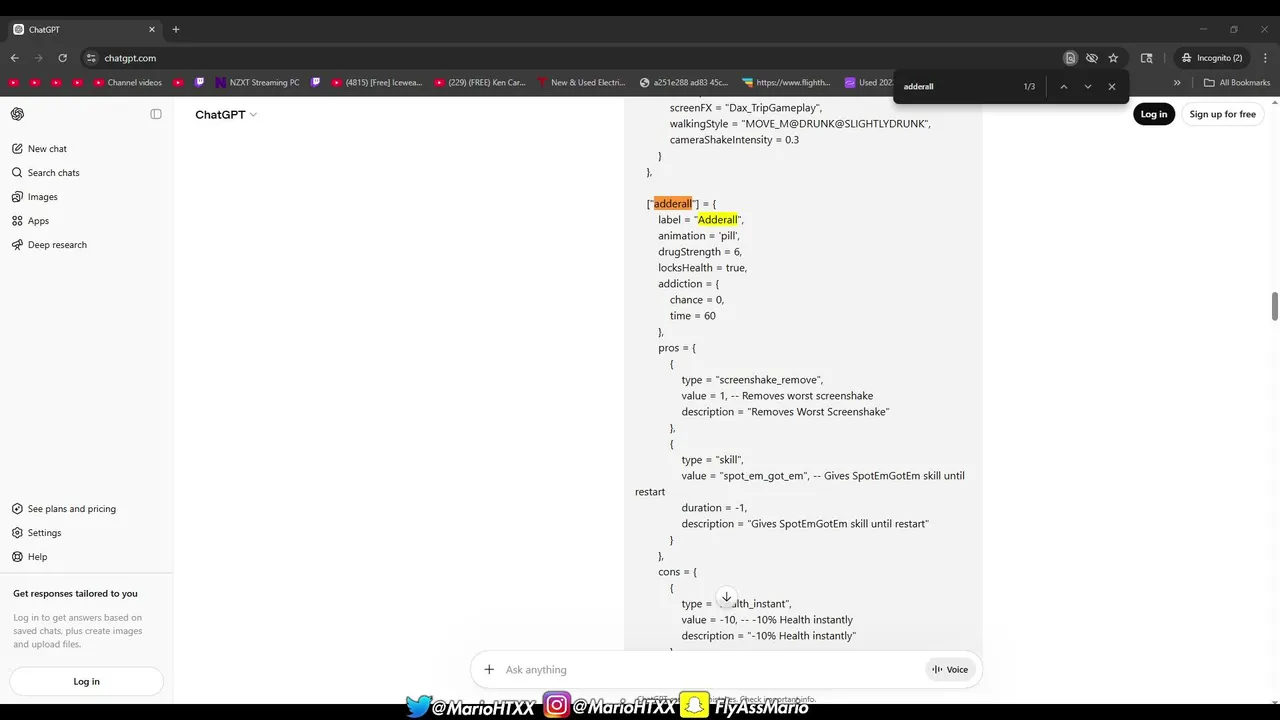Go to previous find result
Image resolution: width=1280 pixels, height=720 pixels.
1063,87
